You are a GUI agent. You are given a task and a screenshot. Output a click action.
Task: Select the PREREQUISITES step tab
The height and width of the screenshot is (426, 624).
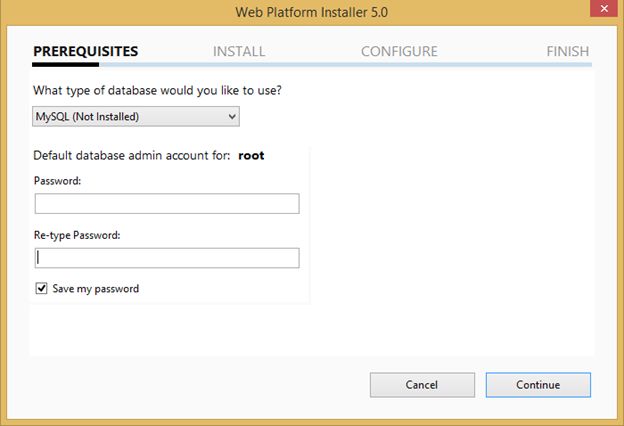[x=86, y=51]
